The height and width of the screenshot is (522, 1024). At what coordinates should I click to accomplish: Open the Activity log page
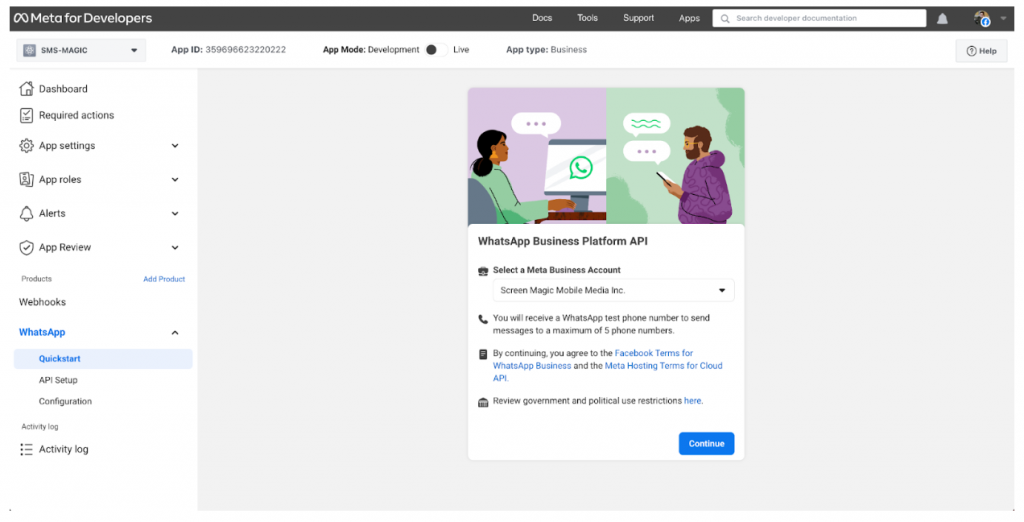tap(63, 449)
